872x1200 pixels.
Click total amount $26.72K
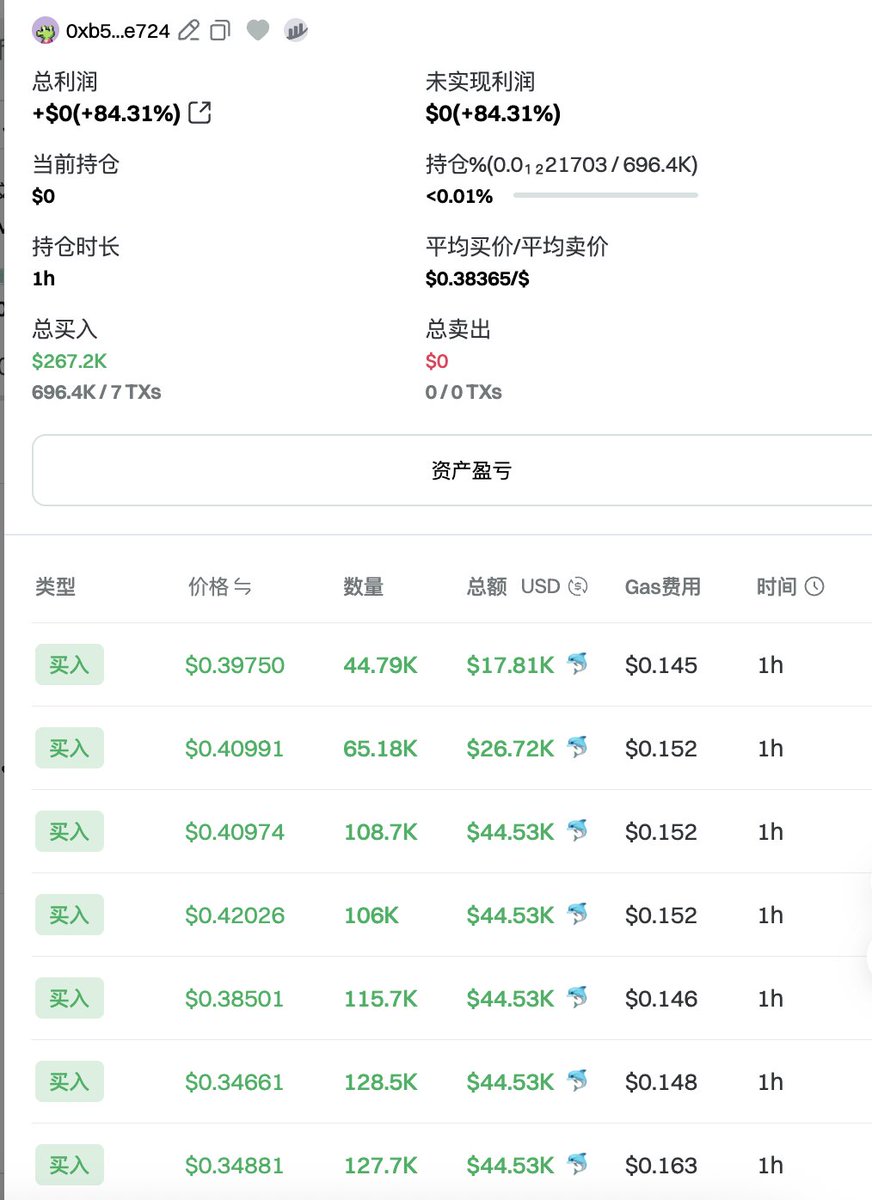(x=510, y=748)
